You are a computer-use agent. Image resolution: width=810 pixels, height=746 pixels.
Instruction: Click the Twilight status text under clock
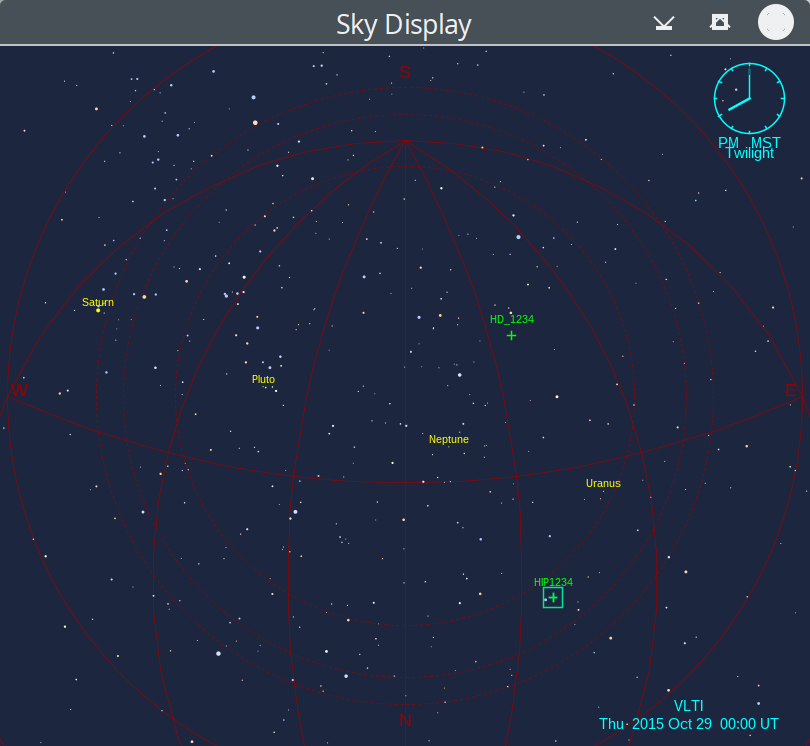[749, 154]
